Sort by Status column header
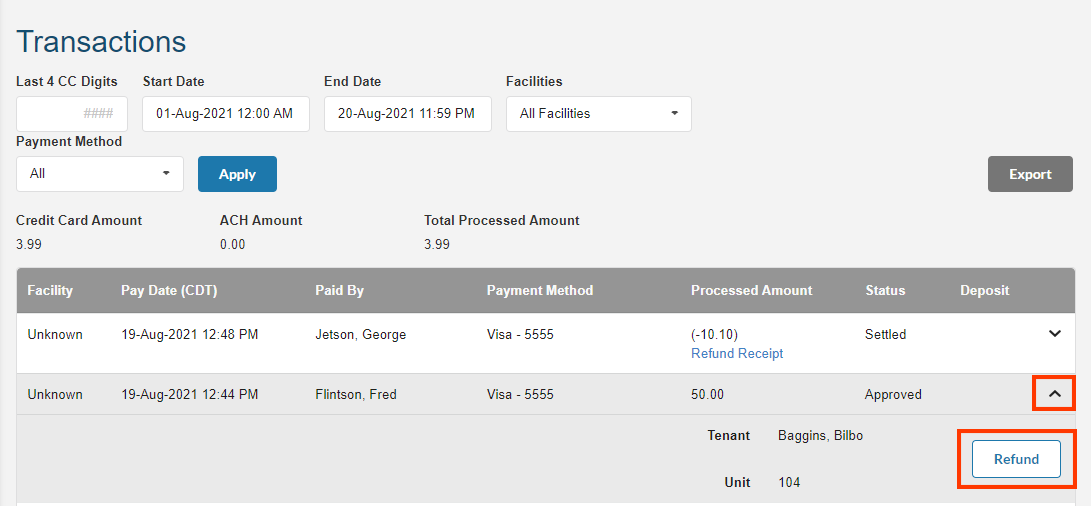Screen dimensions: 1091x506 point(885,291)
